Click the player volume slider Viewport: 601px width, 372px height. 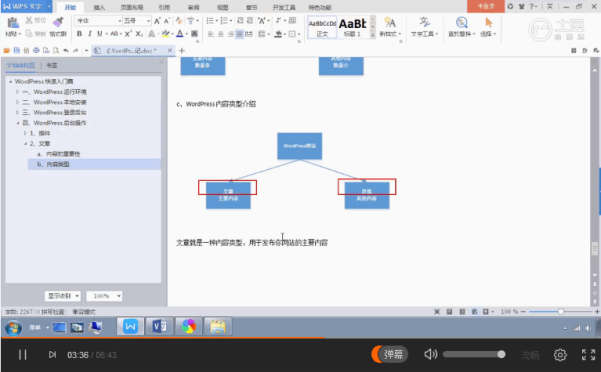pyautogui.click(x=474, y=354)
